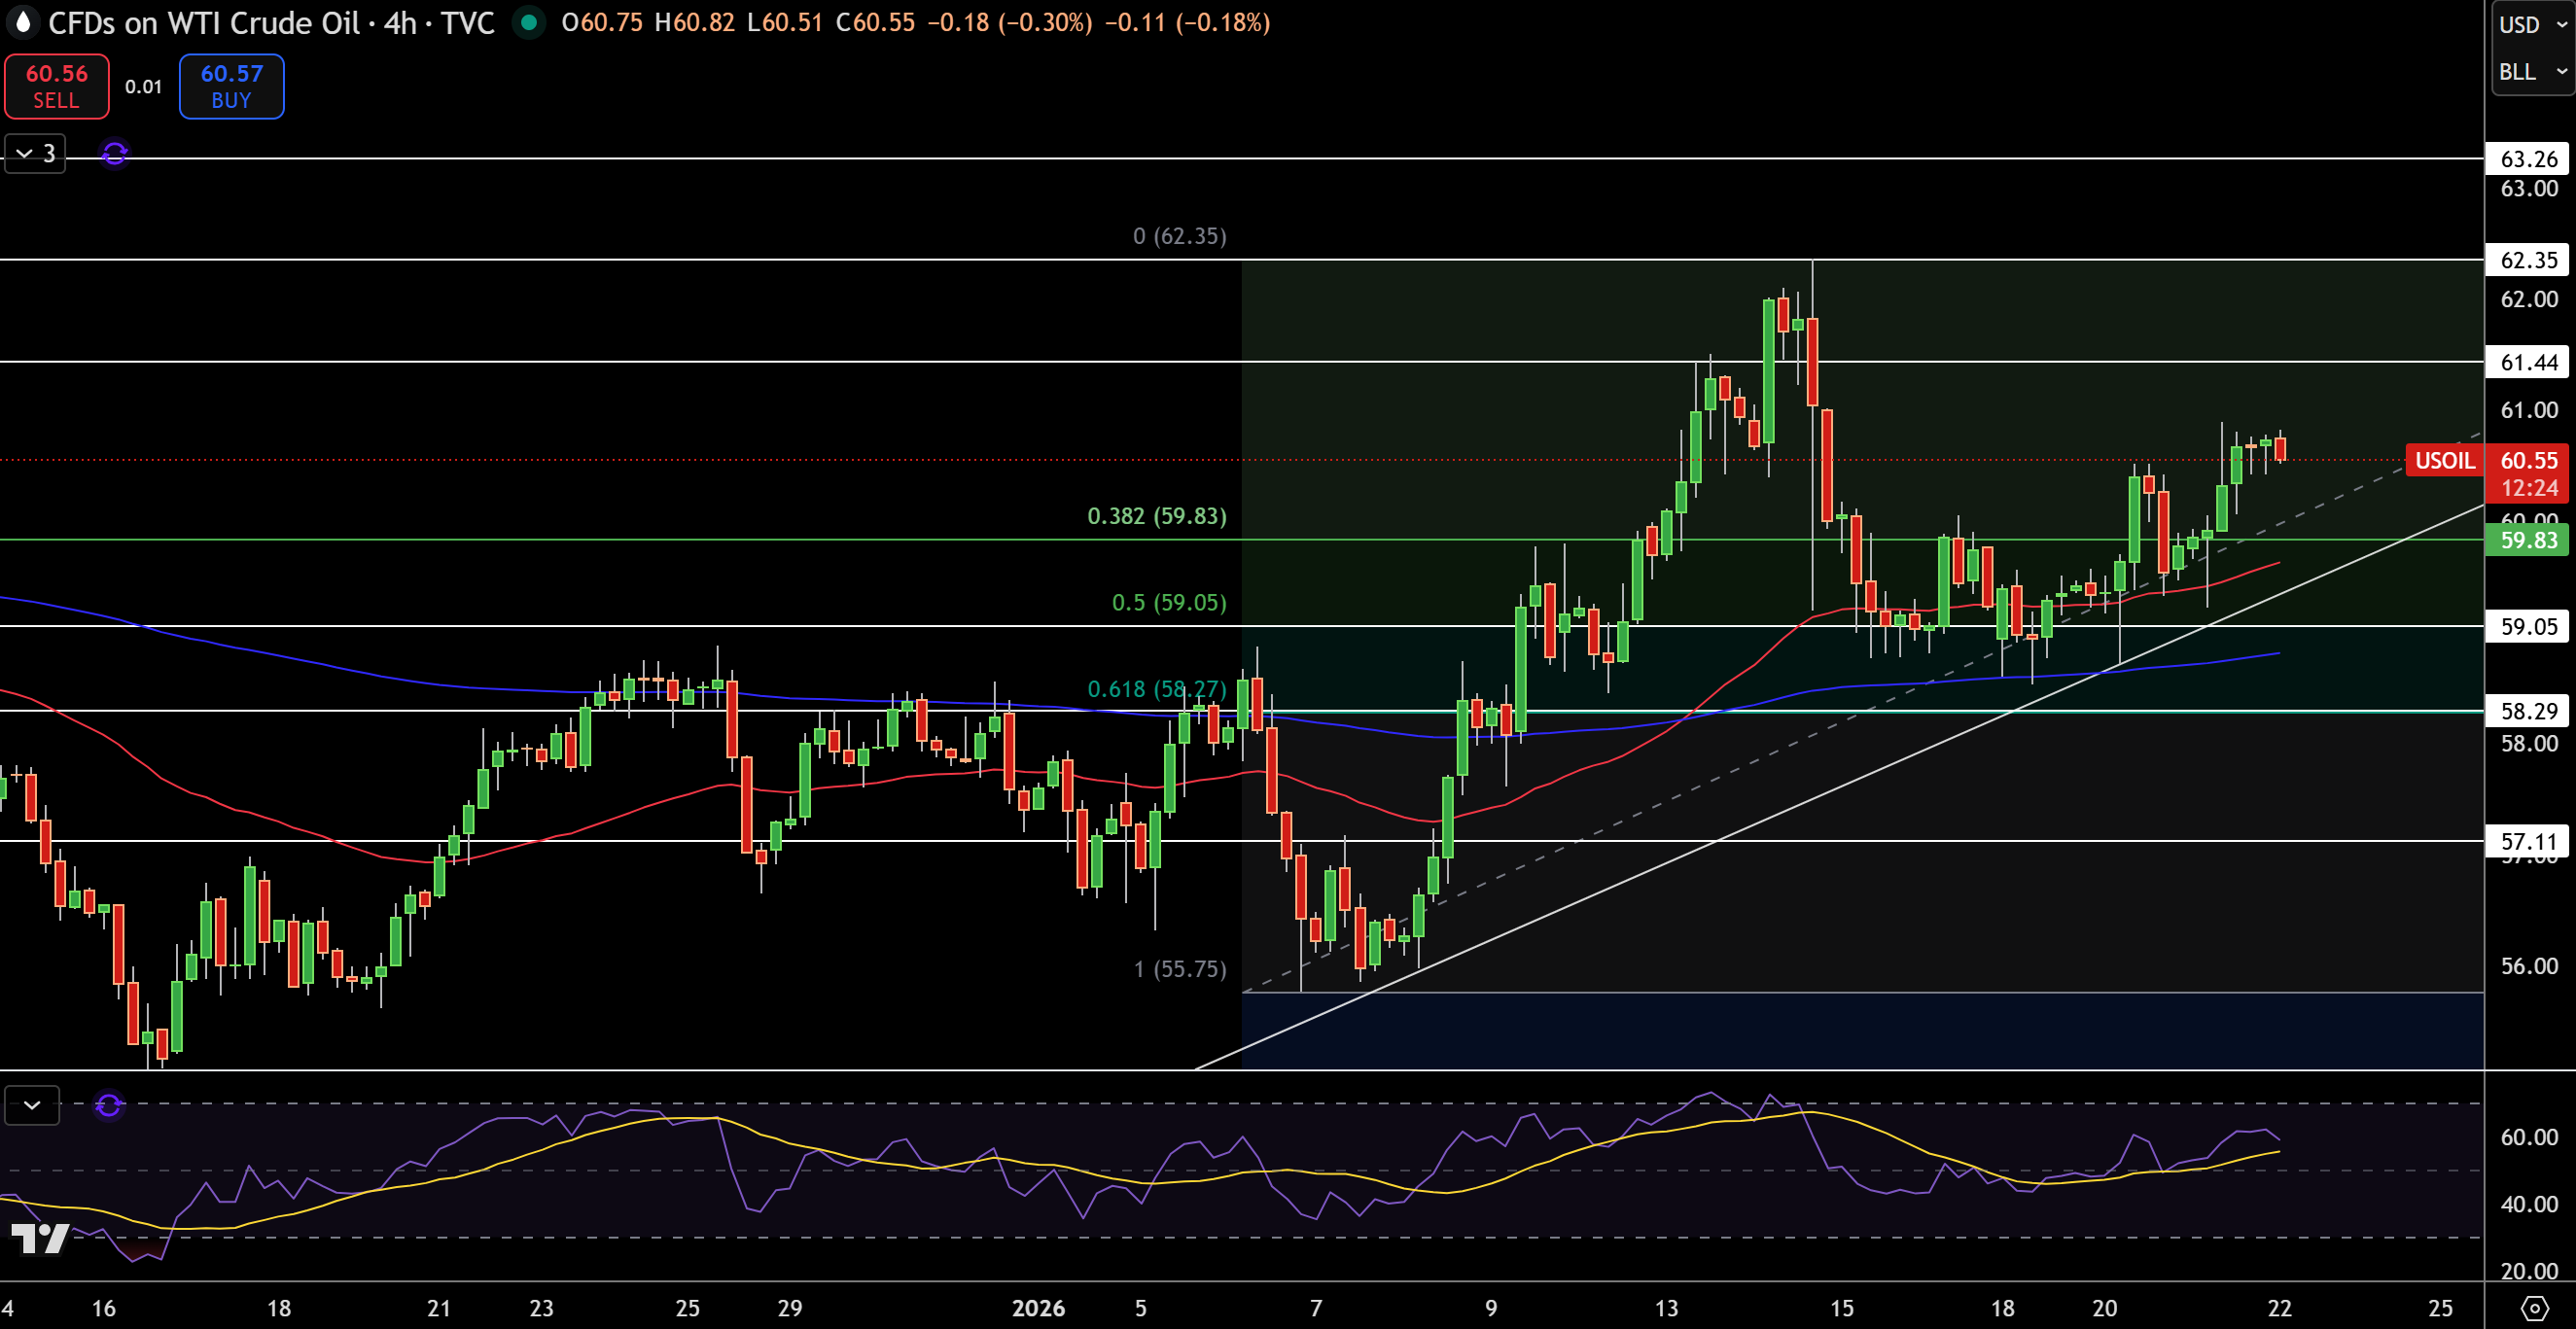This screenshot has height=1329, width=2576.
Task: Click the symbol title CFDs on WTI Crude Oil
Action: (203, 22)
